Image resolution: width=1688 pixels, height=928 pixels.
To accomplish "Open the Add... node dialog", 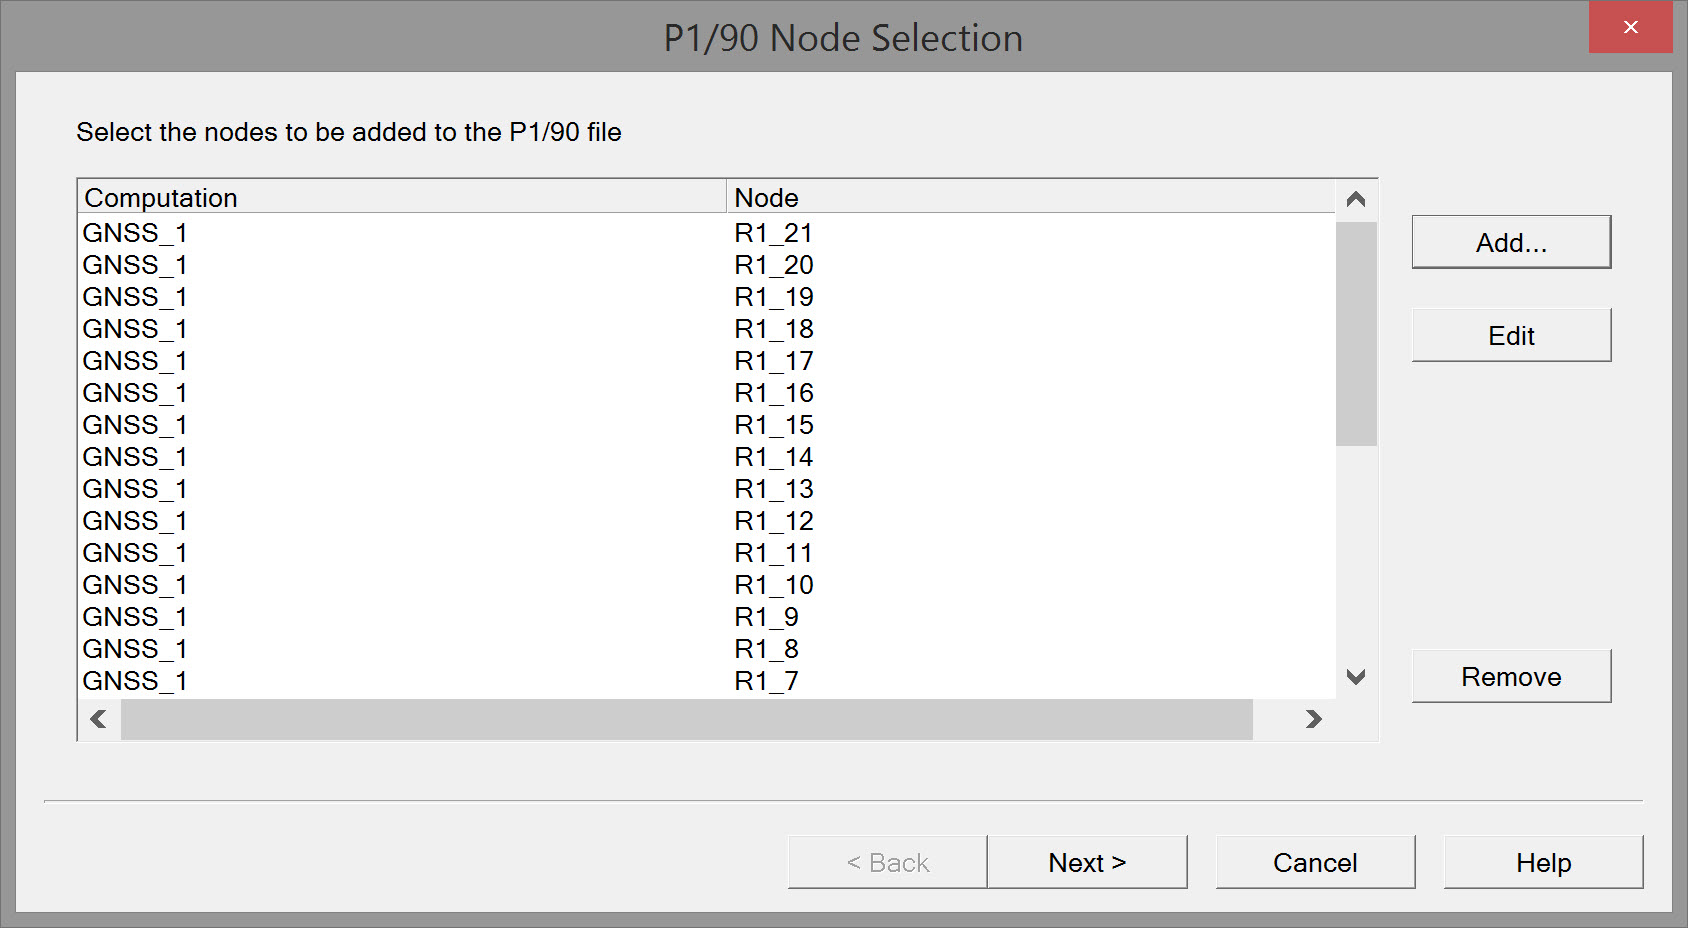I will pyautogui.click(x=1511, y=243).
